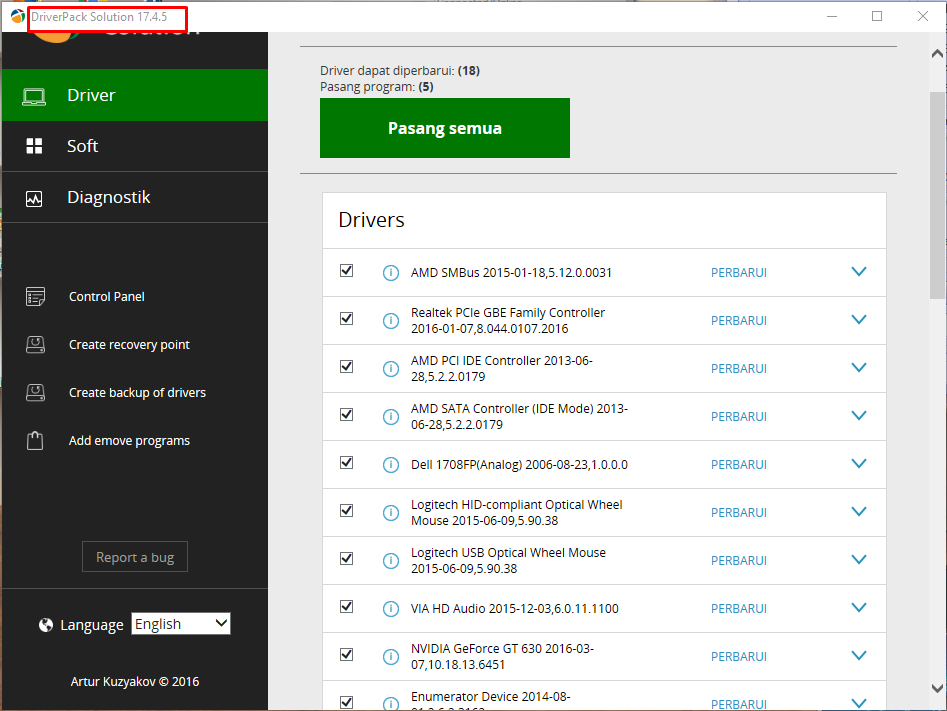Screen dimensions: 947x711
Task: Open Control Panel from sidebar
Action: click(106, 297)
